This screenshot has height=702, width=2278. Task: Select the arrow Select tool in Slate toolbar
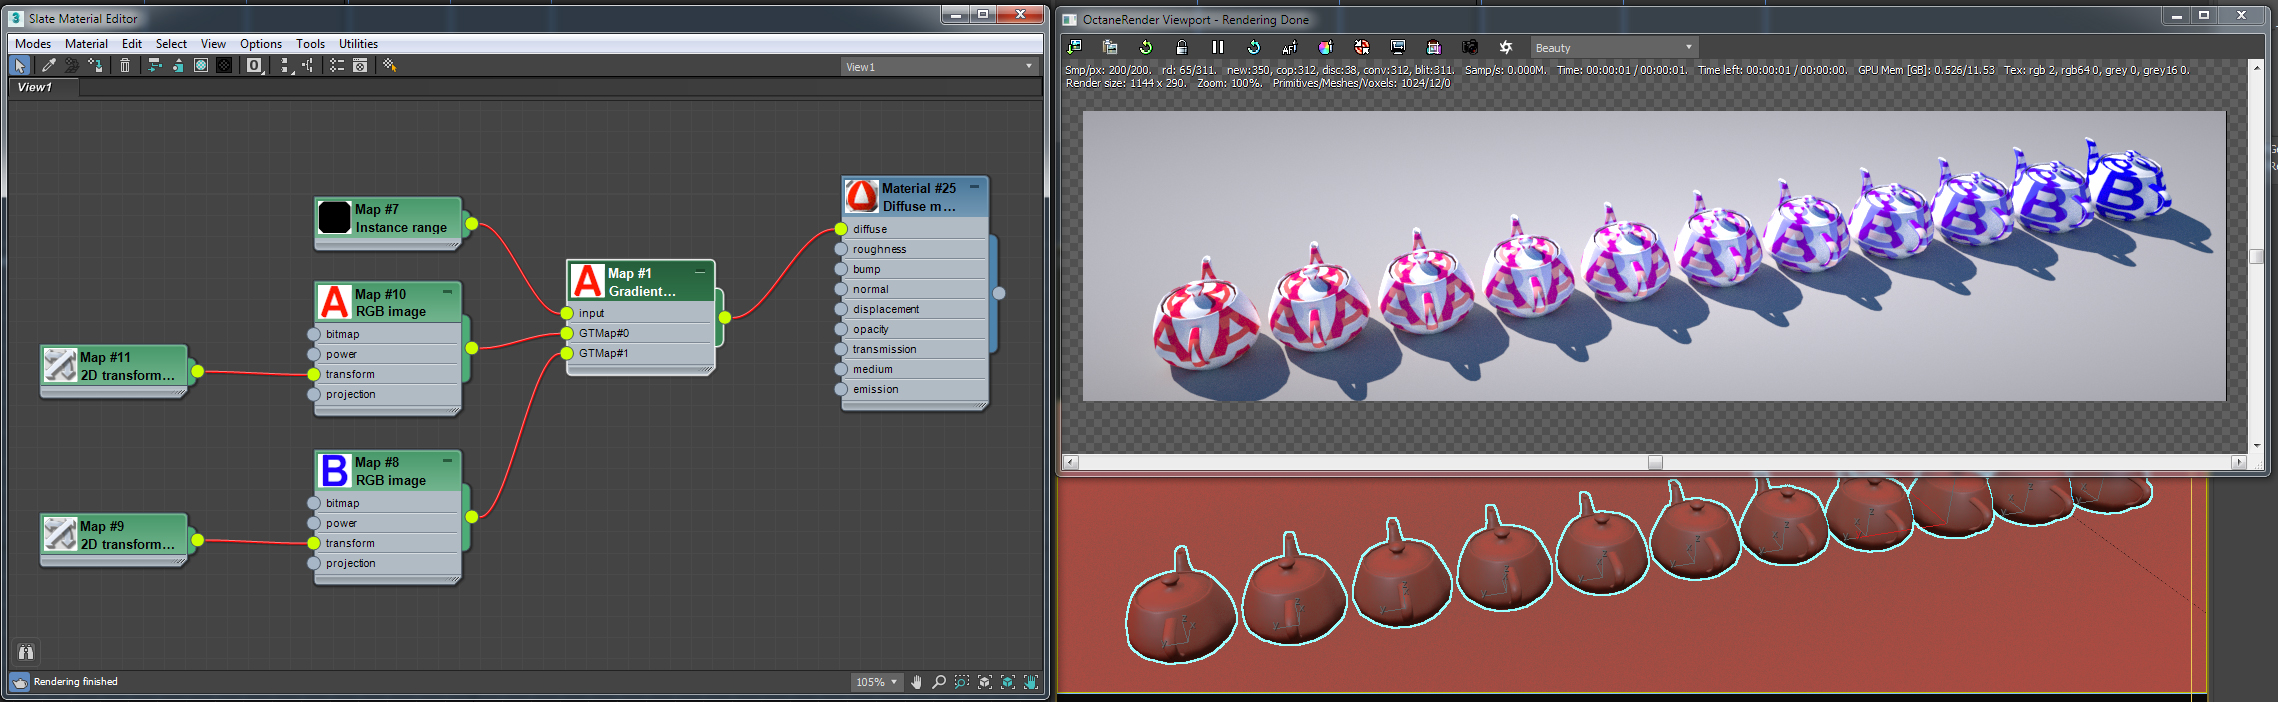click(20, 66)
